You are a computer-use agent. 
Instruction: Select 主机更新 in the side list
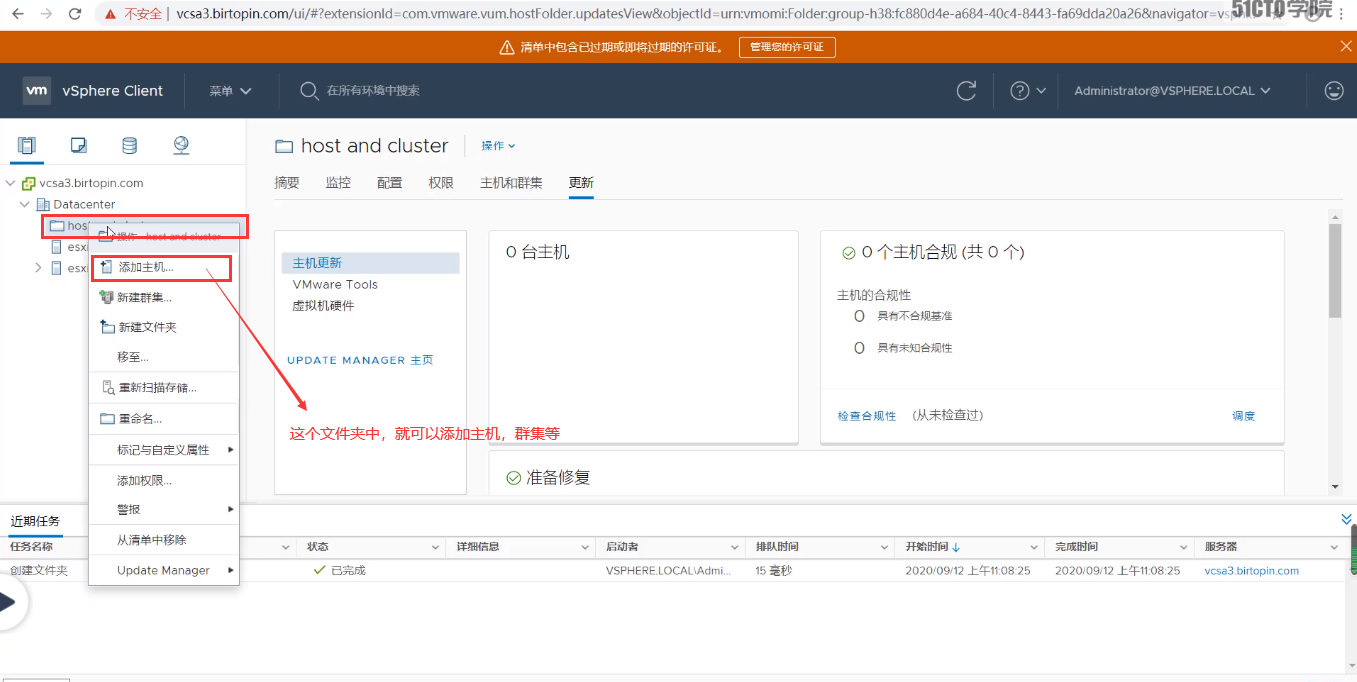click(370, 263)
